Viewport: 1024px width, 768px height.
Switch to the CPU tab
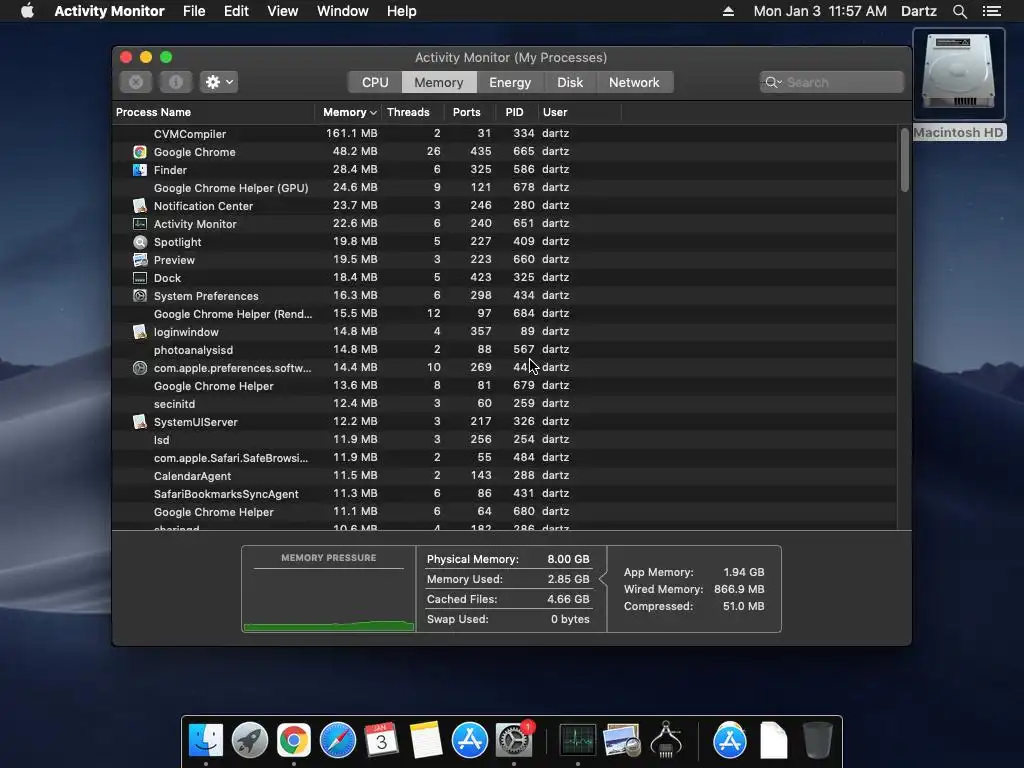375,82
